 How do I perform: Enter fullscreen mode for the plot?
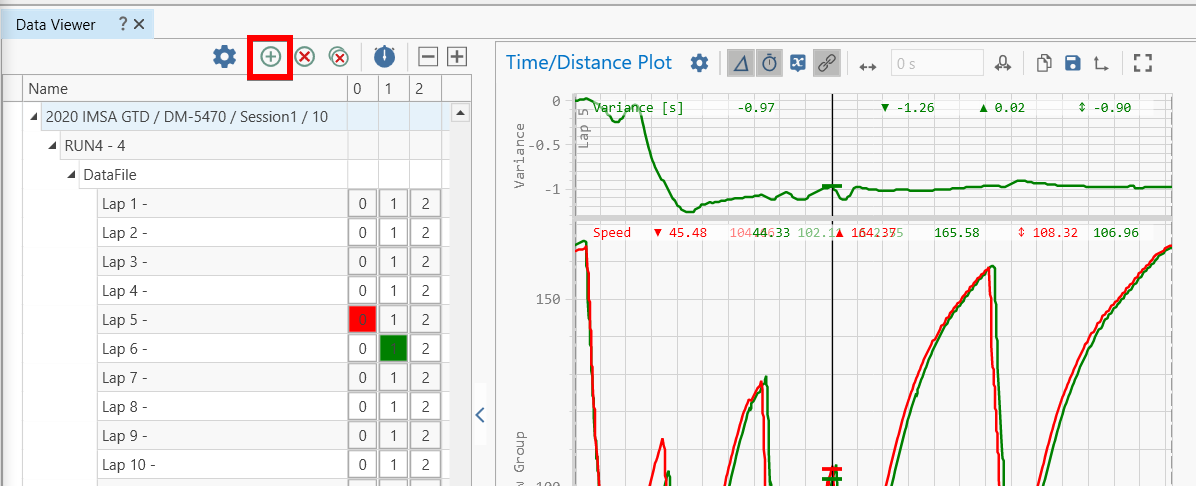pyautogui.click(x=1144, y=64)
